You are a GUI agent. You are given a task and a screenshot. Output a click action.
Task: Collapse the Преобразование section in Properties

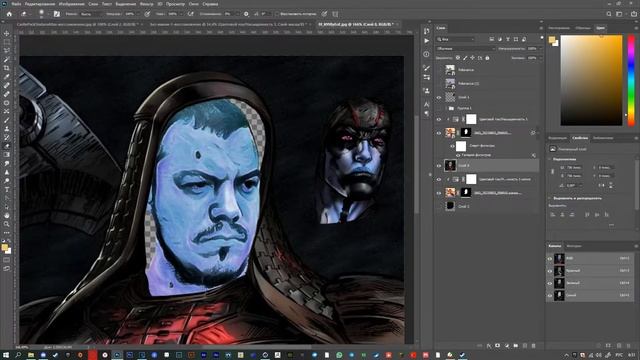click(550, 159)
